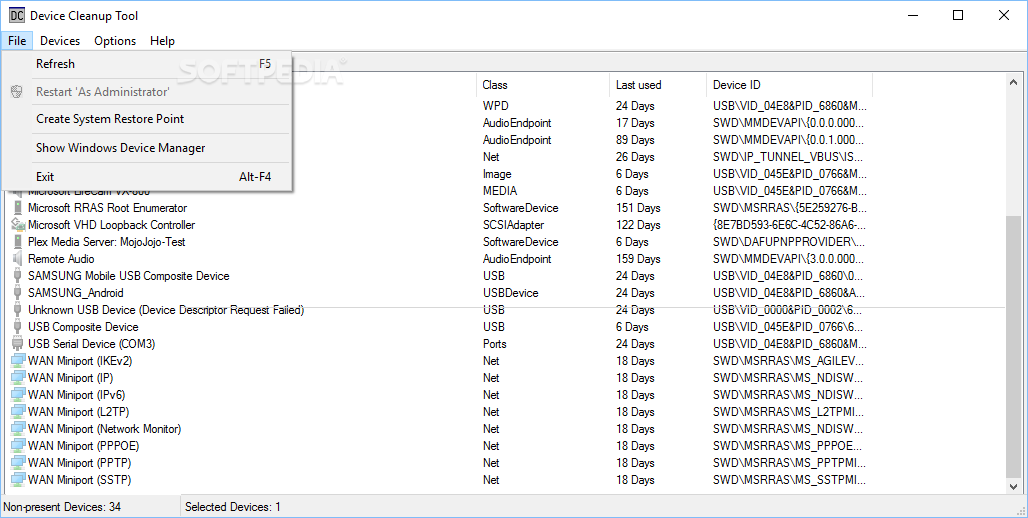Screen dimensions: 1028x518
Task: Select Unknown USB Device (Device Descriptor Request Failed)
Action: [x=166, y=310]
